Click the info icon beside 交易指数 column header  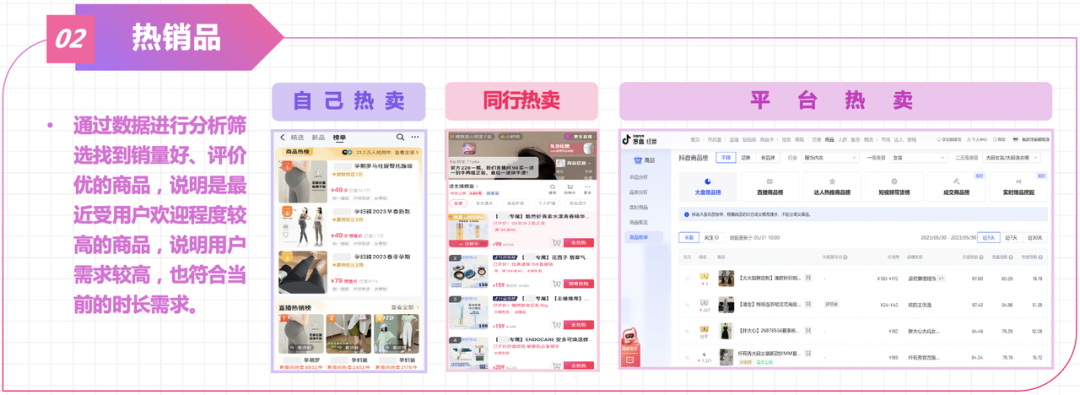point(982,257)
